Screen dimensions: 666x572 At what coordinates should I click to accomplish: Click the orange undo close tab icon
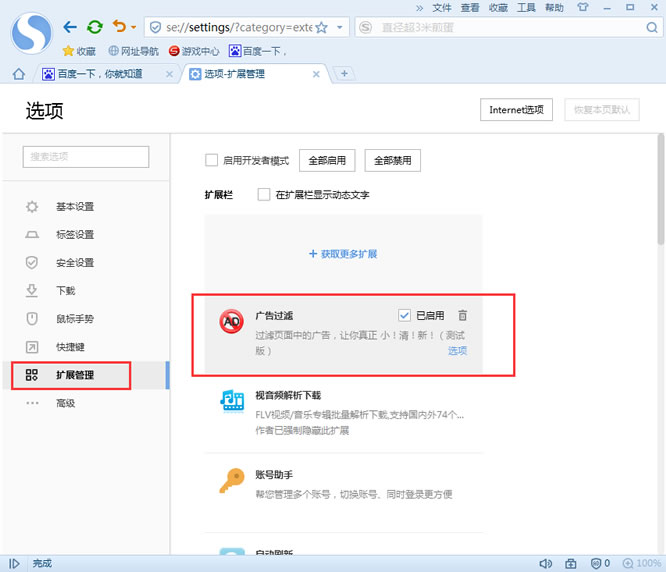click(119, 27)
